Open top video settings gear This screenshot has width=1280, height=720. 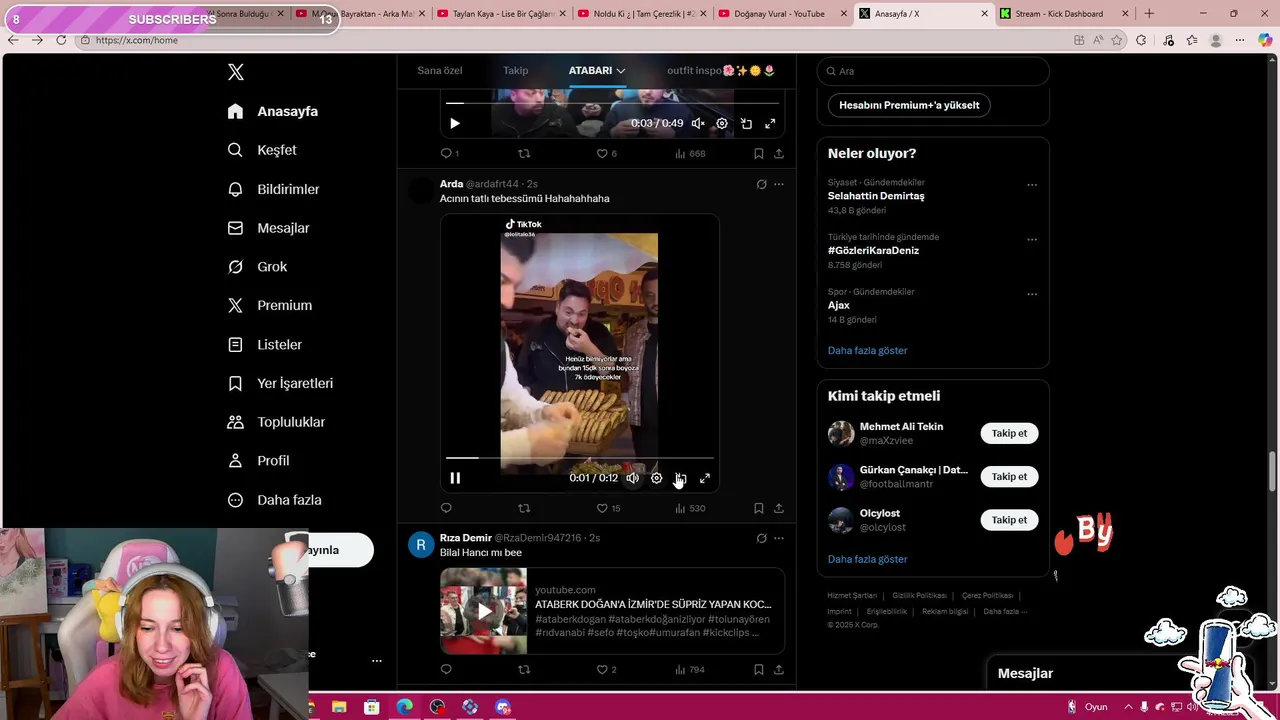722,123
